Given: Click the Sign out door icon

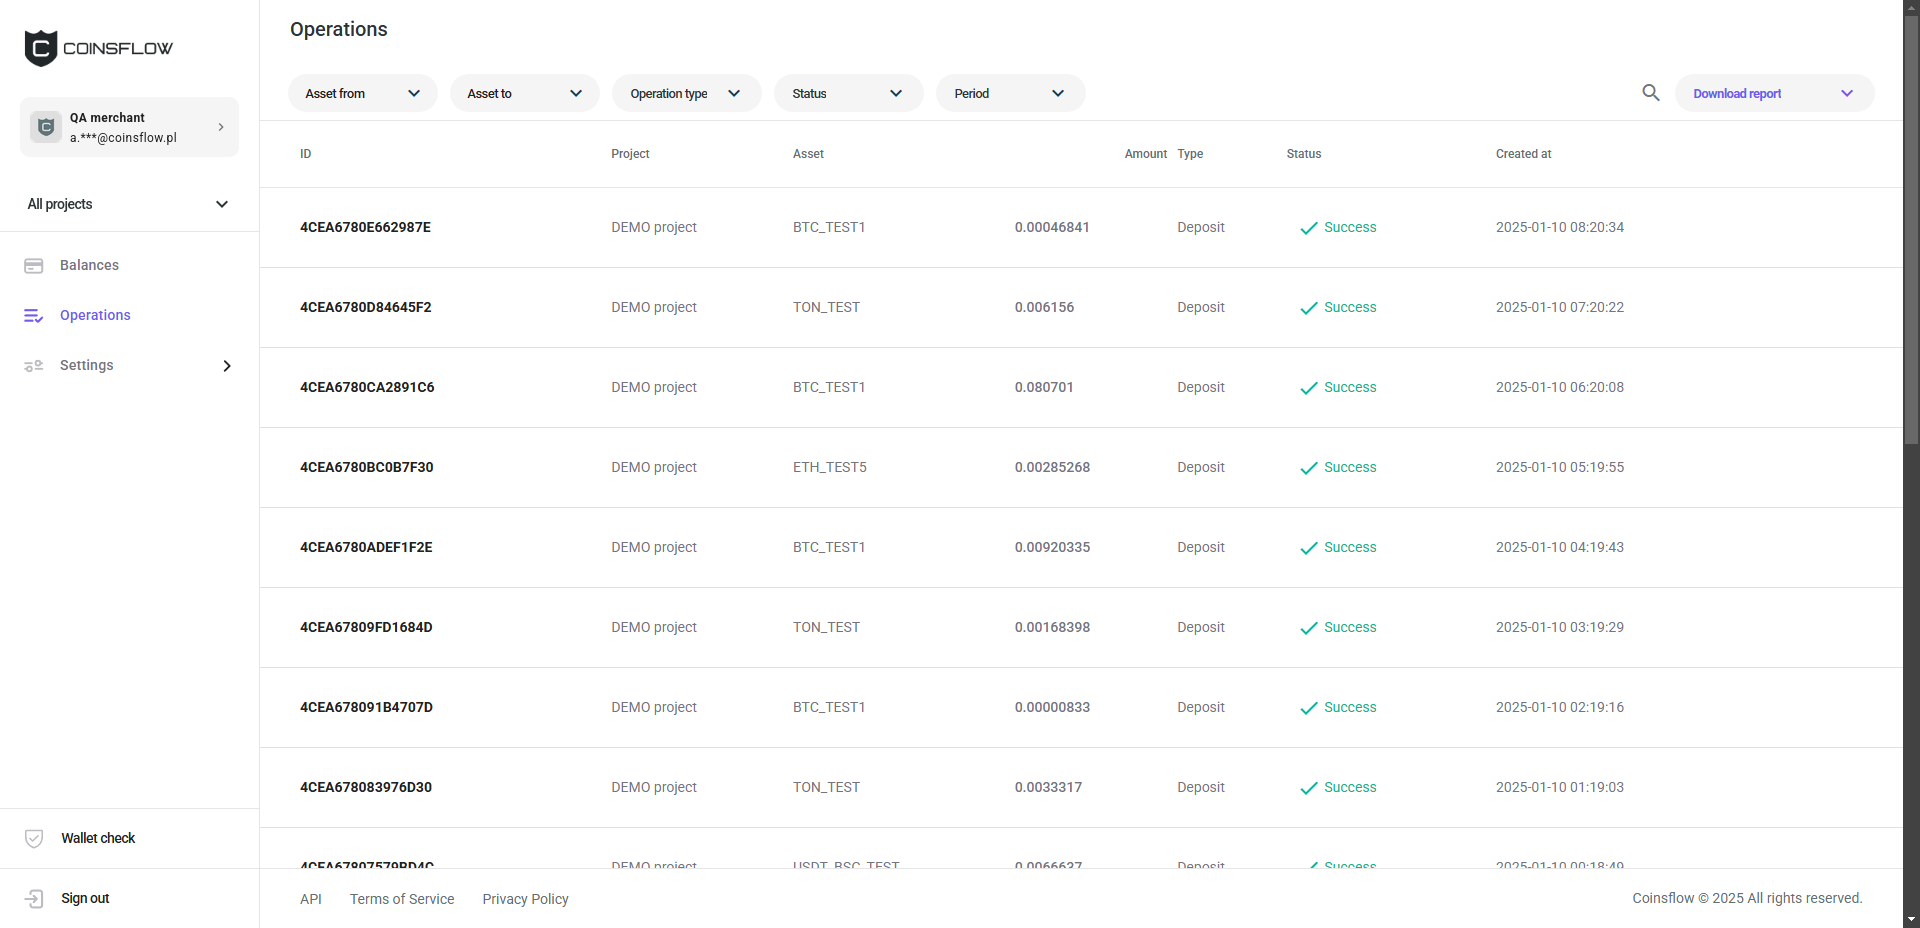Looking at the screenshot, I should pyautogui.click(x=34, y=899).
